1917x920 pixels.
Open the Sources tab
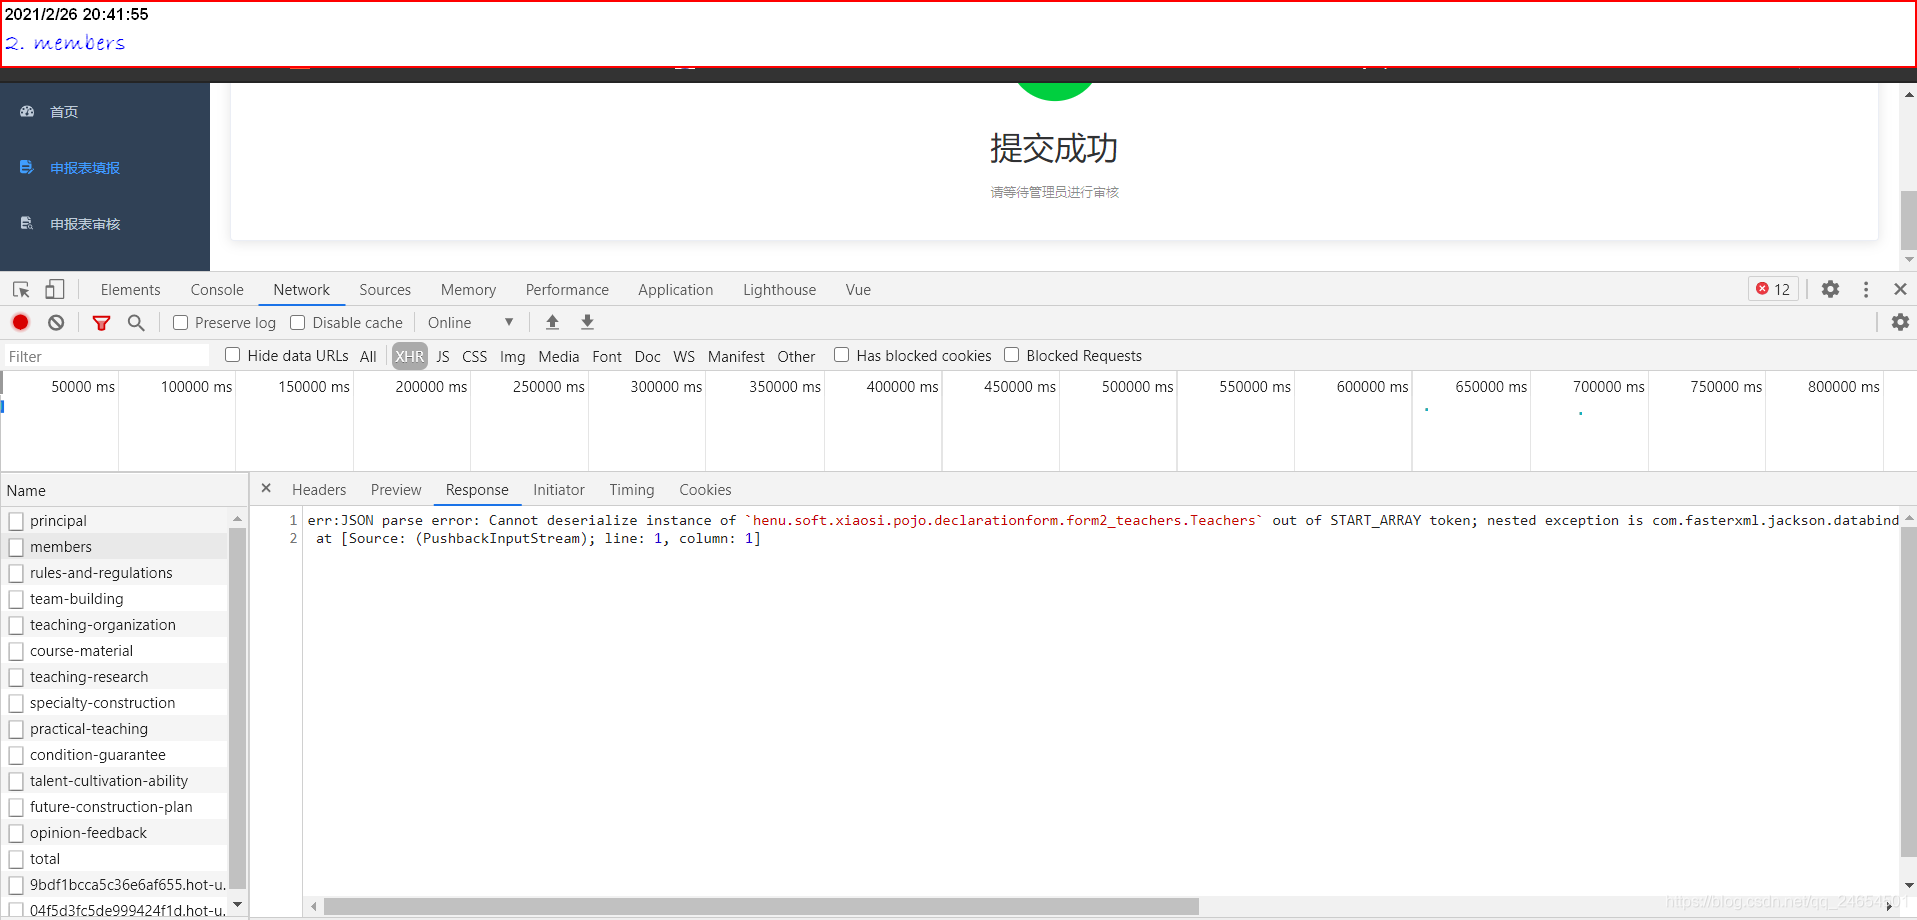pos(385,289)
